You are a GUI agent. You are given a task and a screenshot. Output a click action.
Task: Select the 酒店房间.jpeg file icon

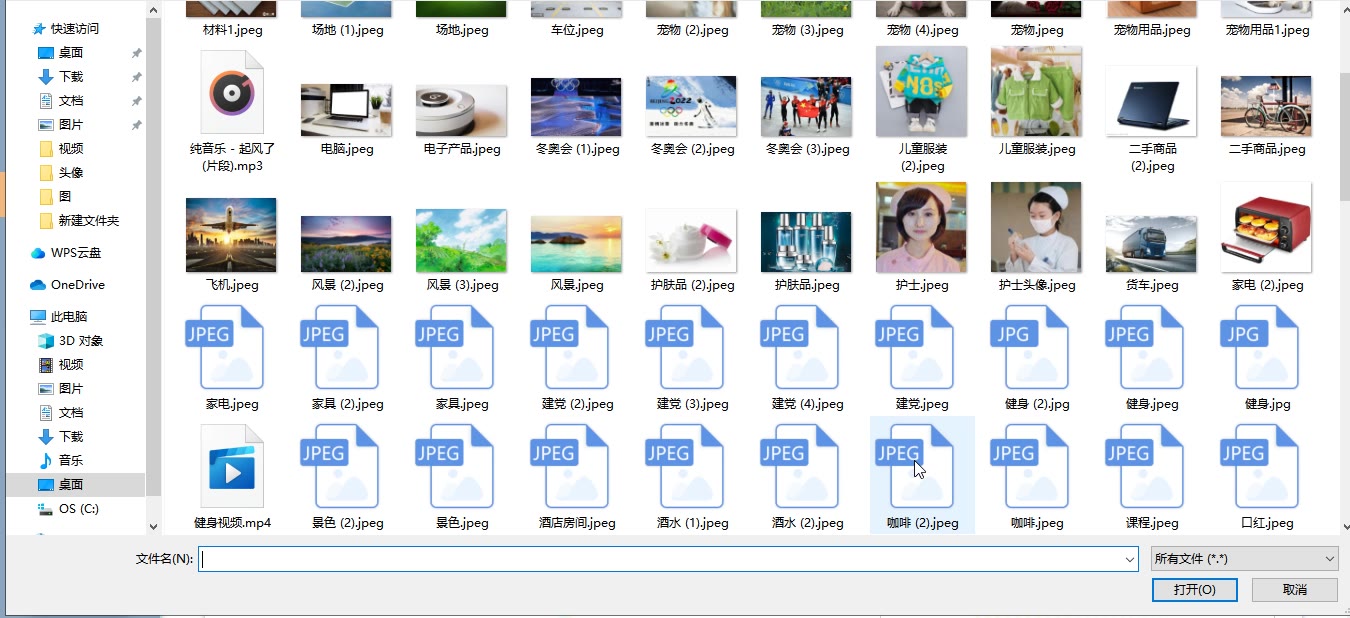tap(570, 466)
